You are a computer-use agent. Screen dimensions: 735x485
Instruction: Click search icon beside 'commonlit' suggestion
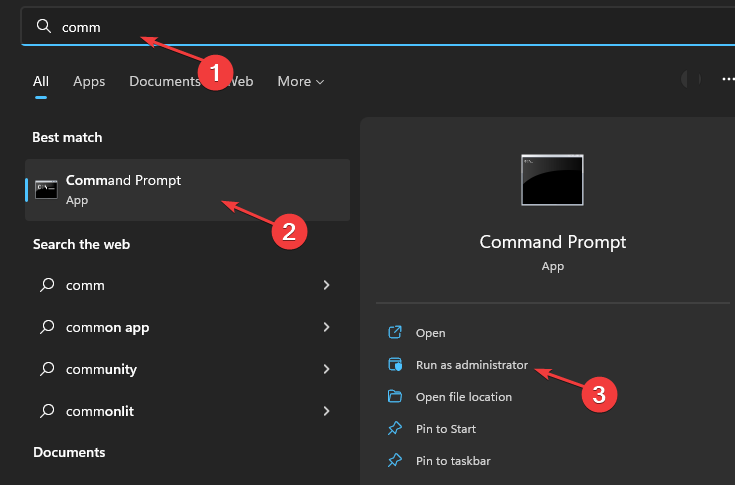(x=47, y=410)
